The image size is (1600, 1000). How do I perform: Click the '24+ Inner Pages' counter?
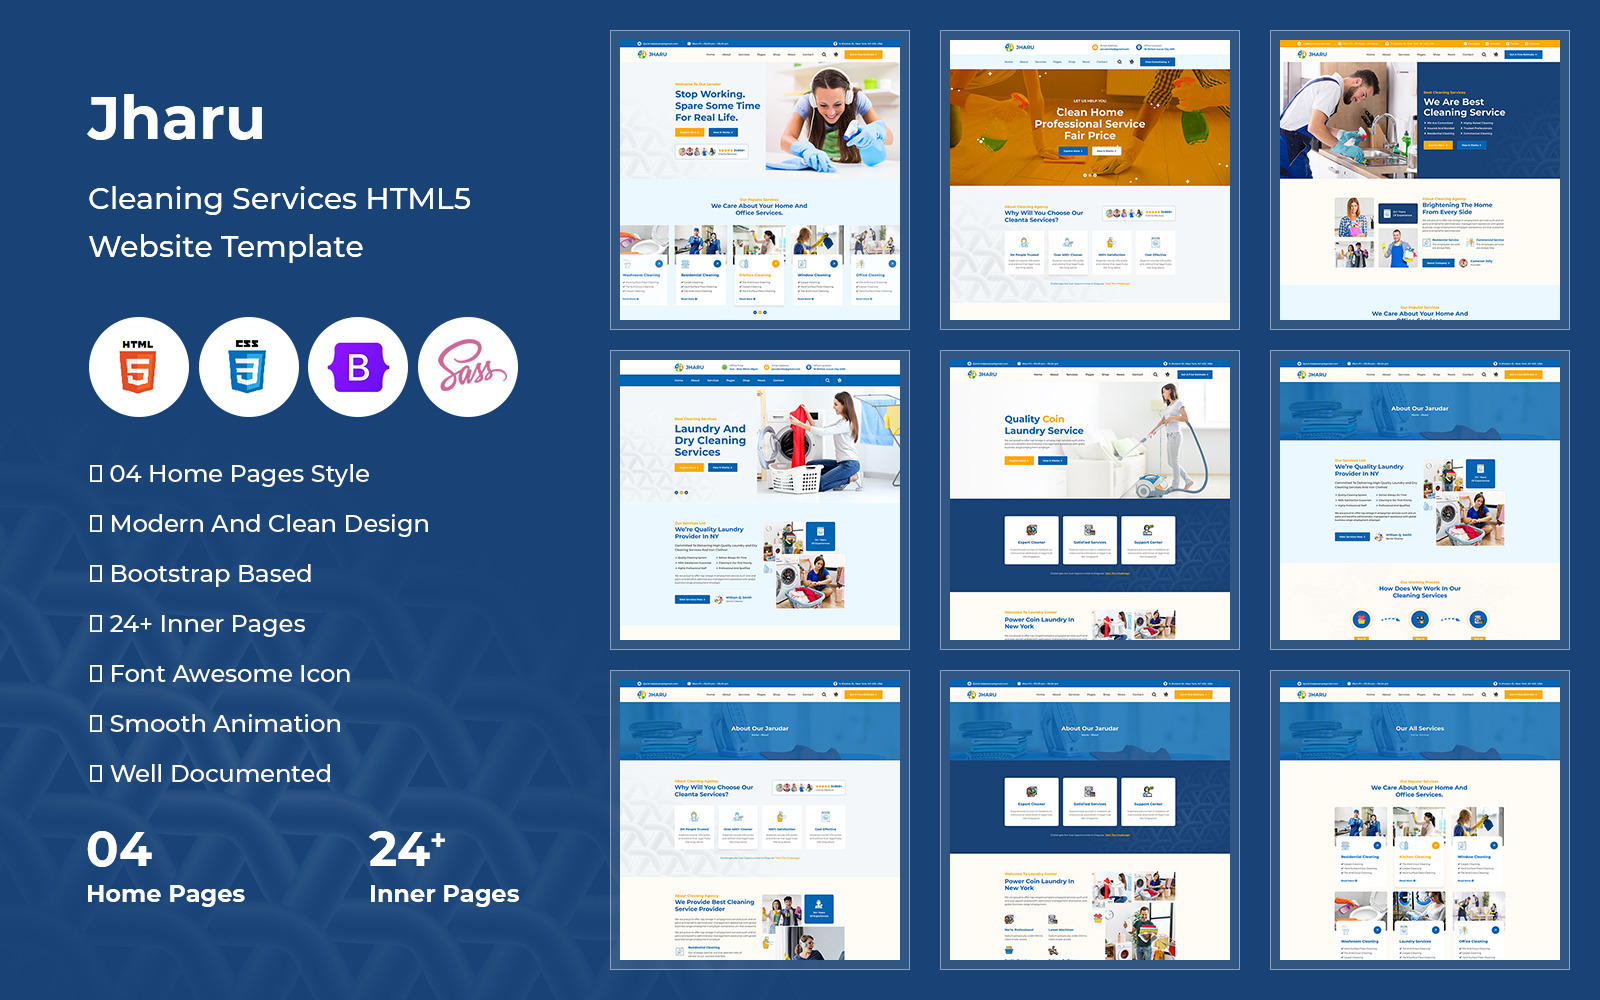[443, 868]
